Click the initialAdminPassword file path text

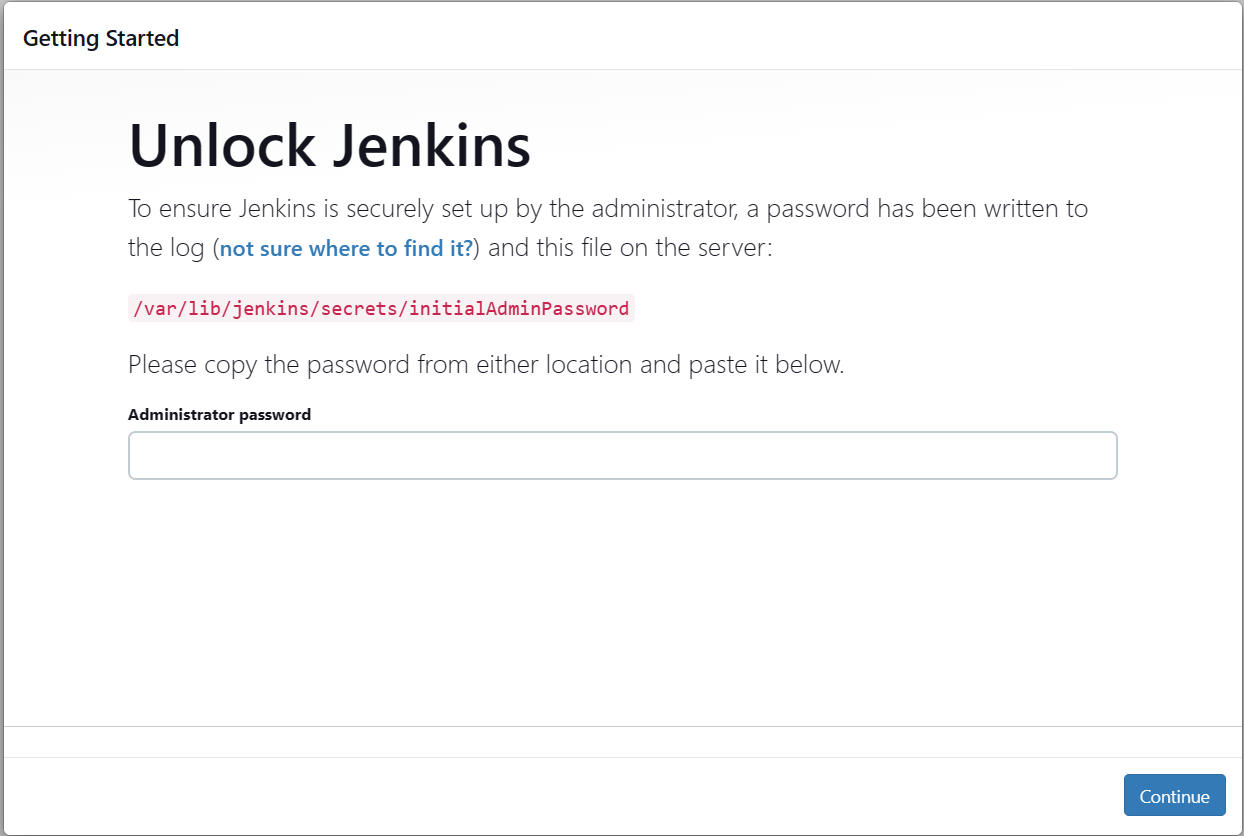(x=381, y=308)
